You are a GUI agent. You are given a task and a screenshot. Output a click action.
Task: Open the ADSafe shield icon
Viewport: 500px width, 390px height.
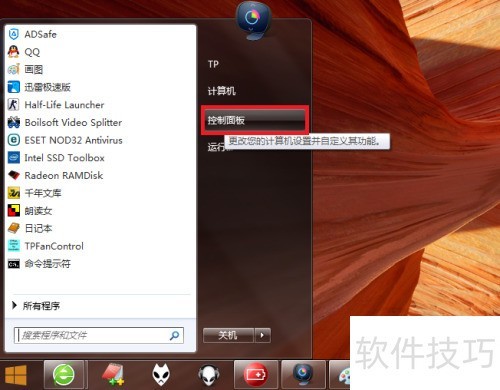coord(14,34)
